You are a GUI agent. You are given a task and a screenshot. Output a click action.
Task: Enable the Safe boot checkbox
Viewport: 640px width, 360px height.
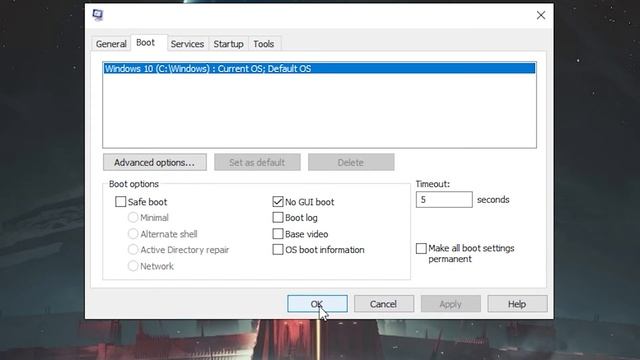[120, 202]
